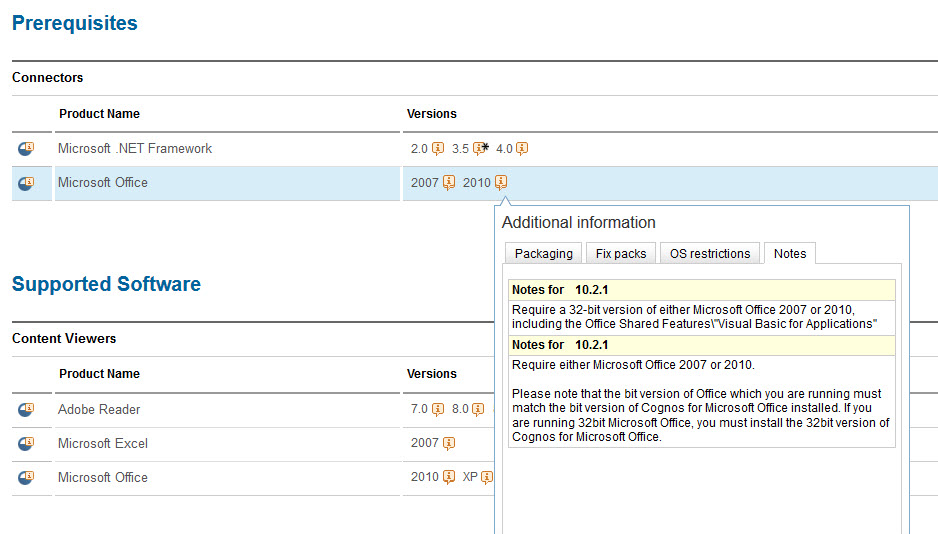
Task: Click the Prerequisites heading
Action: click(x=75, y=23)
